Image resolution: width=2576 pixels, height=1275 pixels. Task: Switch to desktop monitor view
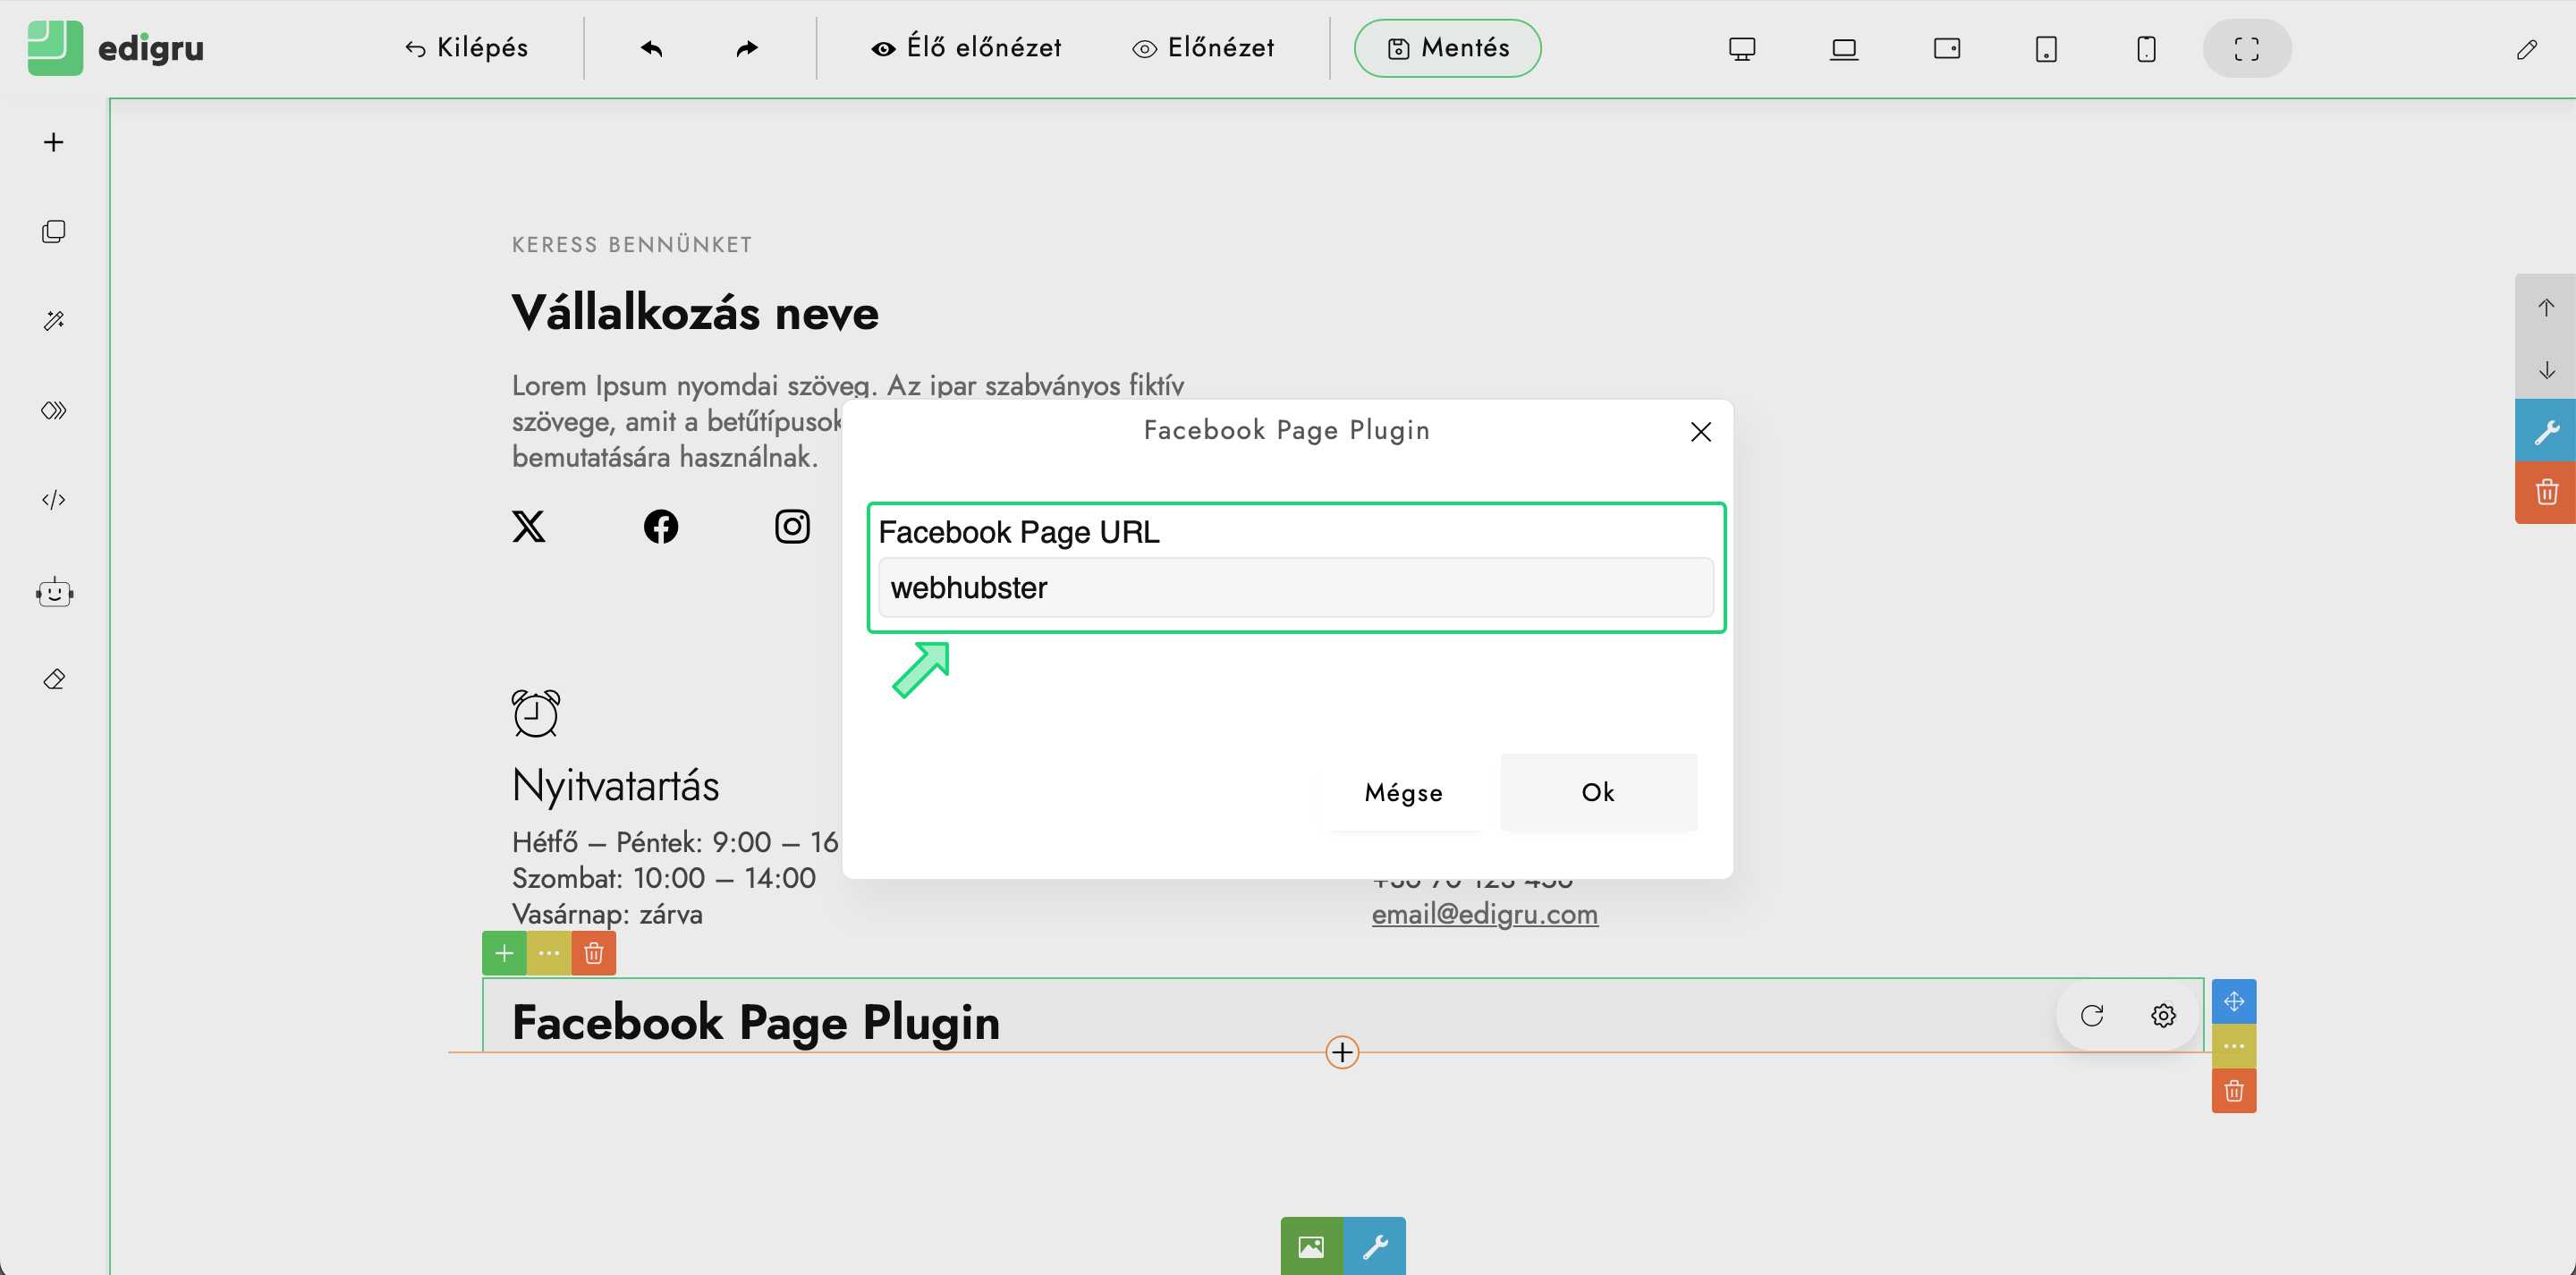click(x=1741, y=48)
